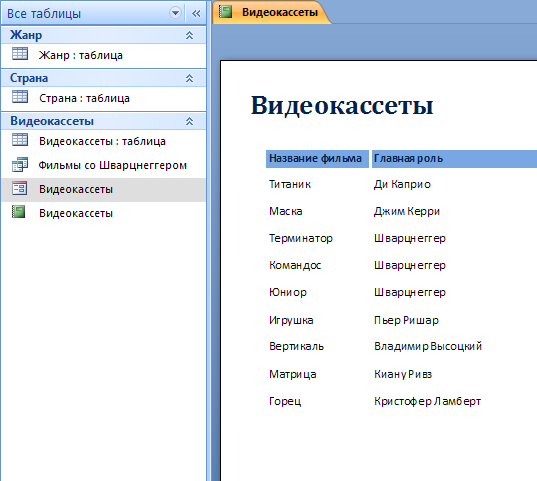Click the Все таблицы header title
The image size is (537, 481).
(44, 14)
